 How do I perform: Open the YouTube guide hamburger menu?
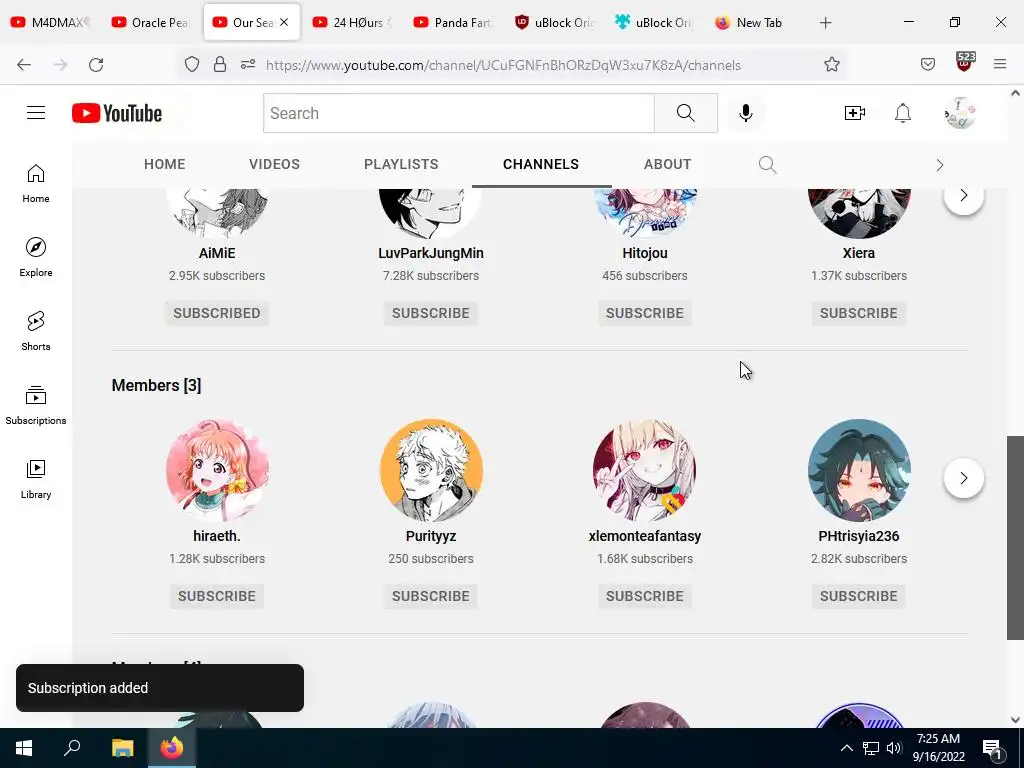point(36,113)
